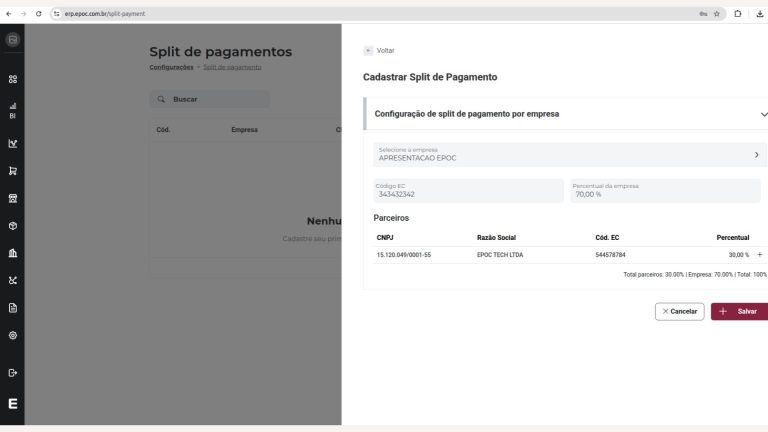Open the document sidebar icon

[13, 308]
